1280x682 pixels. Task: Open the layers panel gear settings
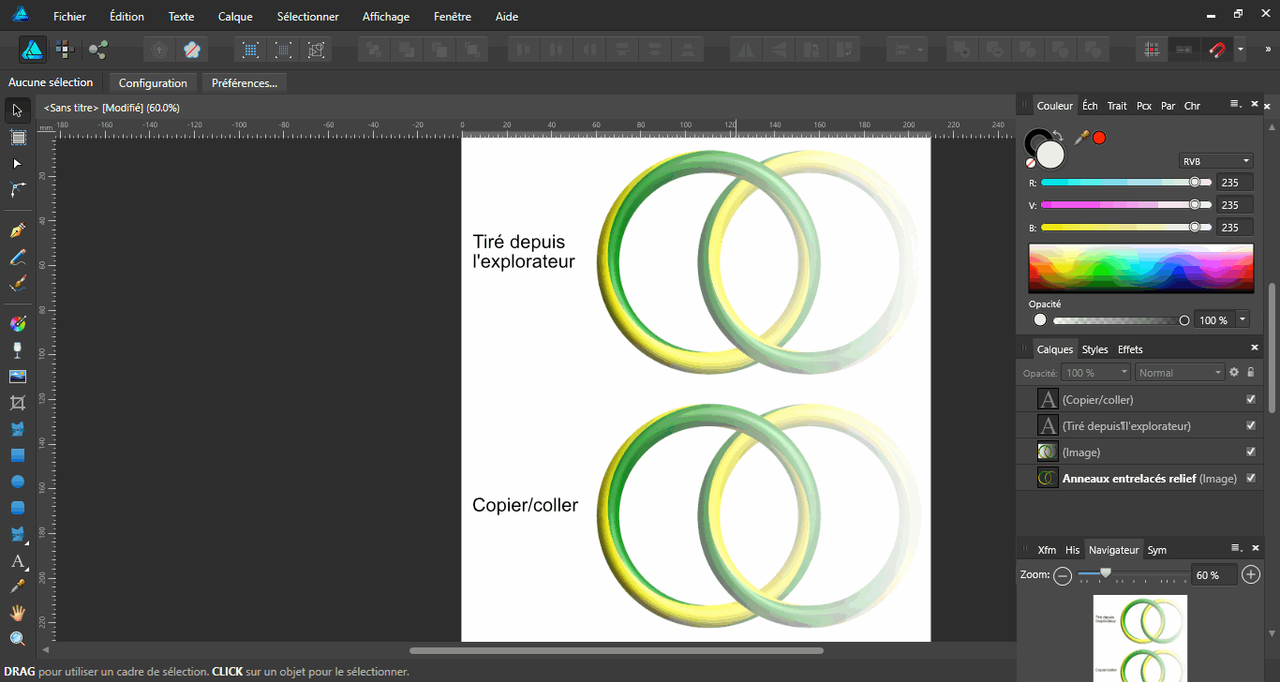click(x=1234, y=372)
